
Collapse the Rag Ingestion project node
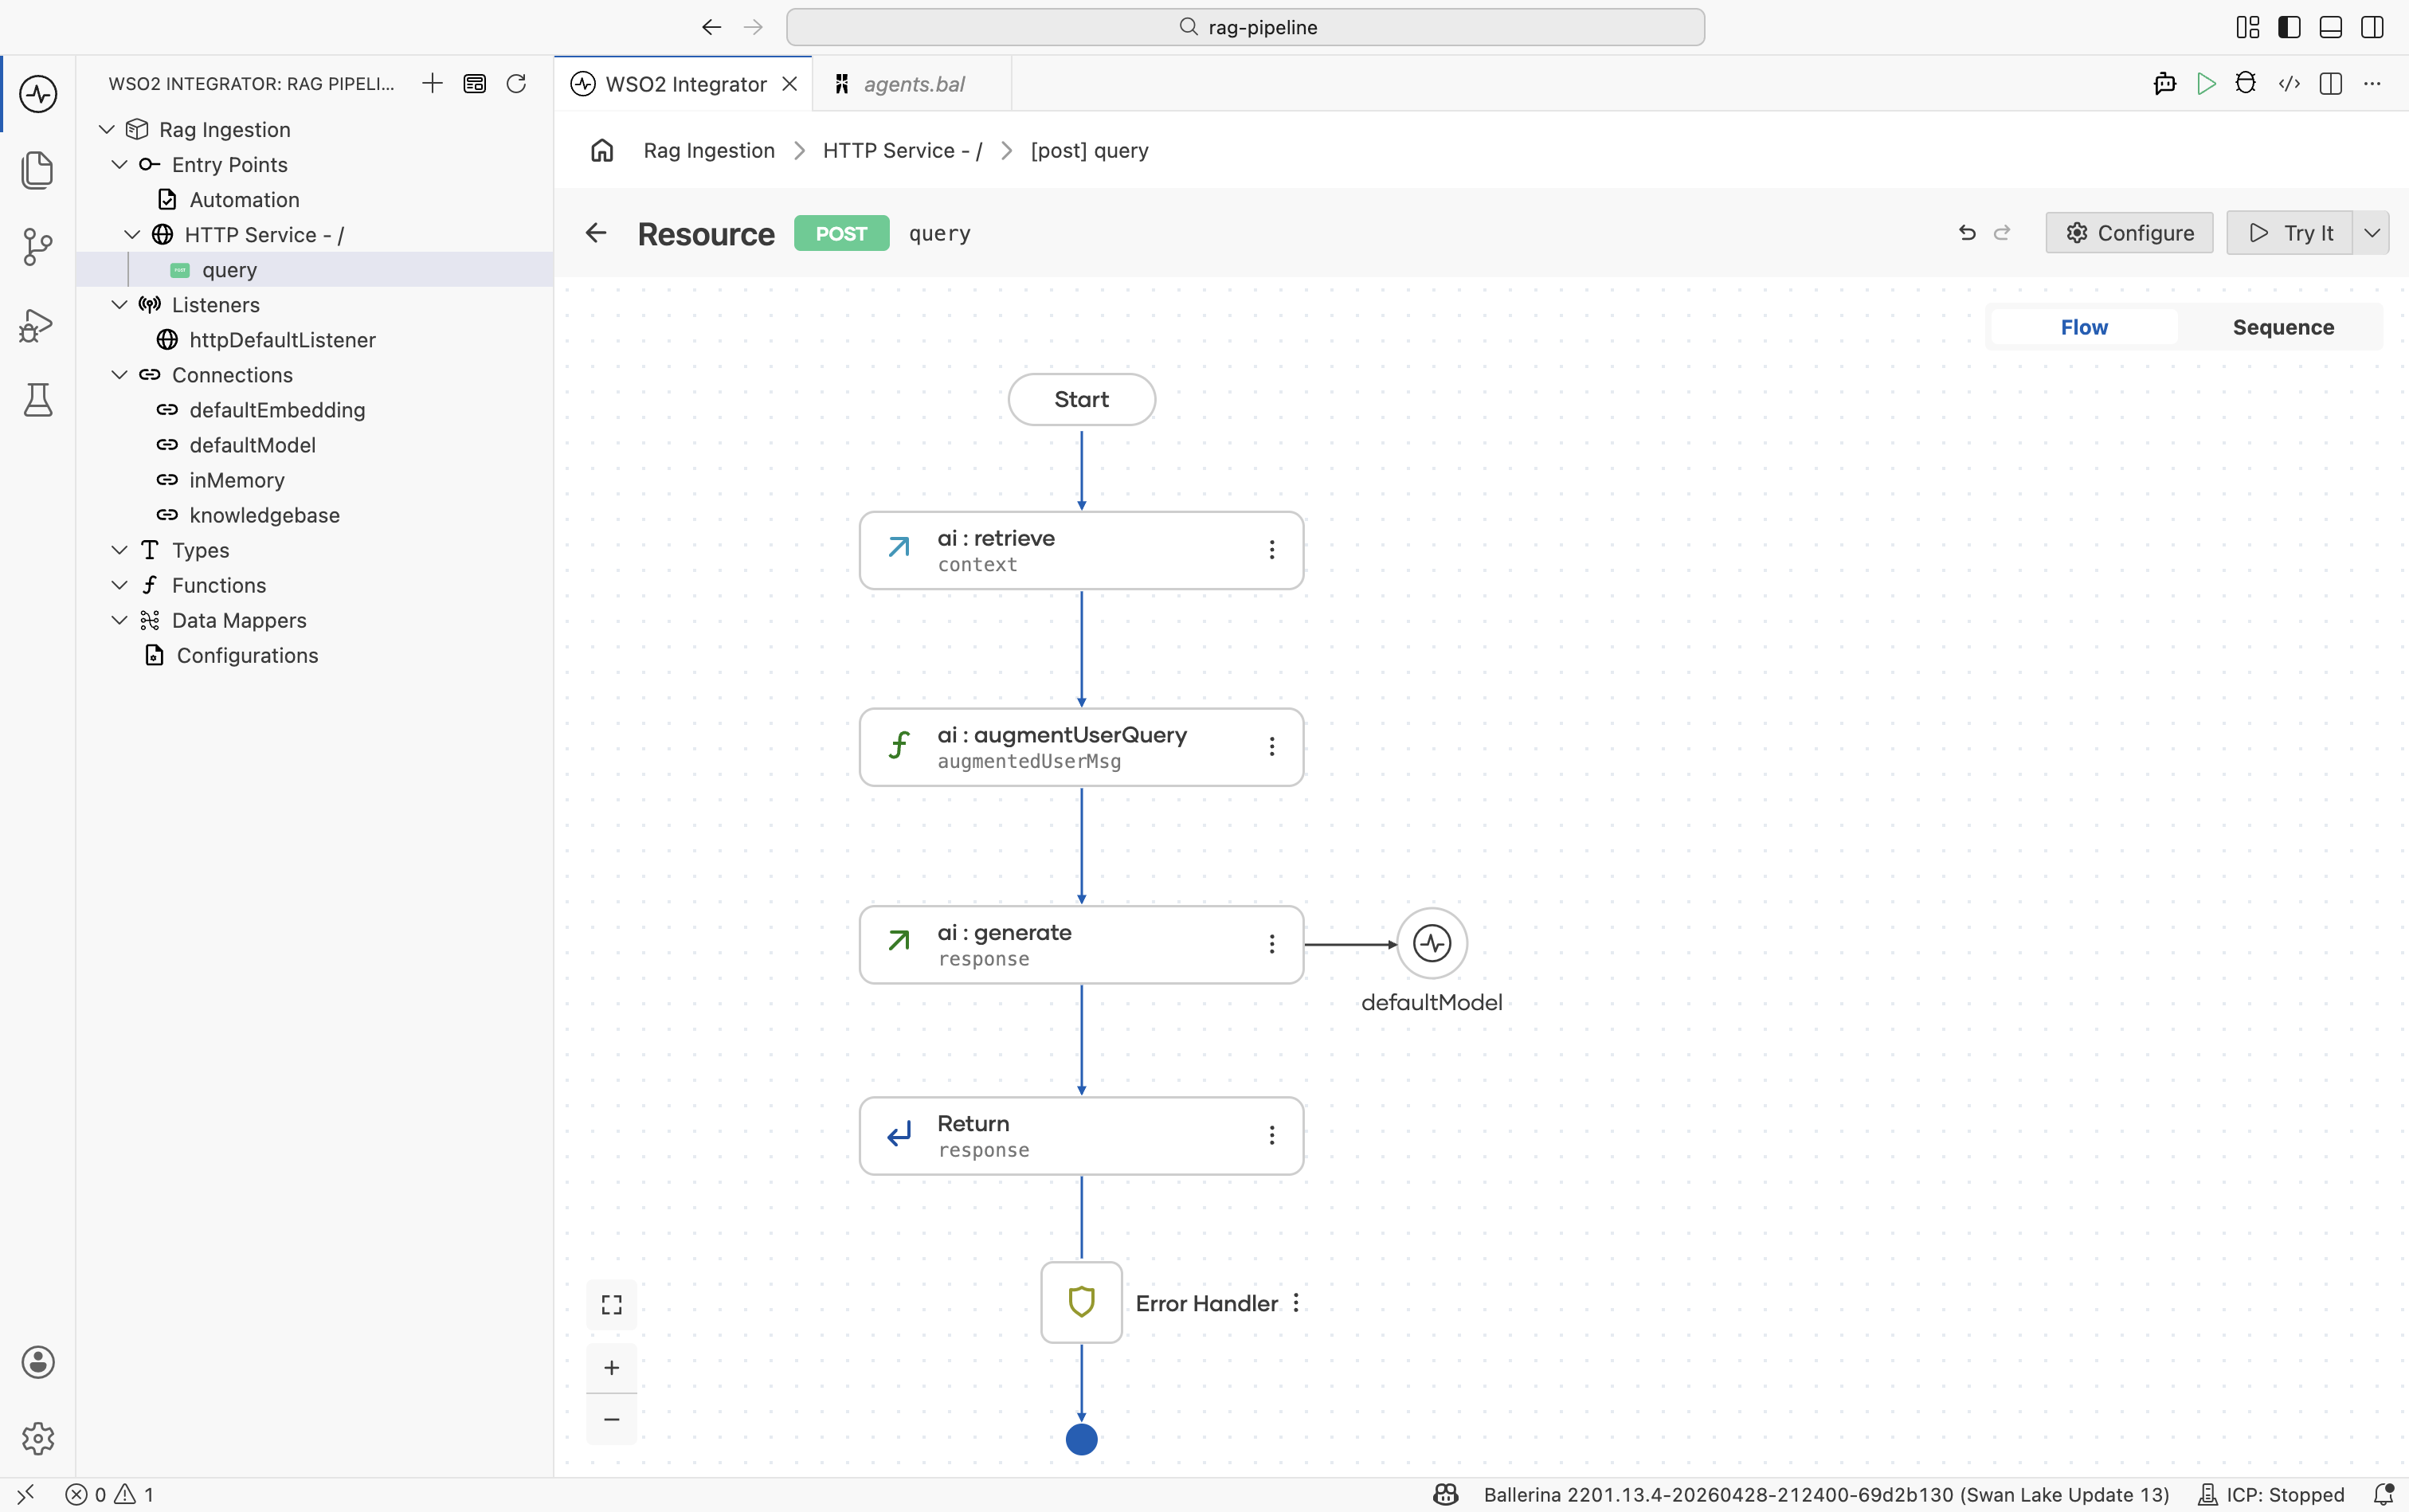coord(107,129)
